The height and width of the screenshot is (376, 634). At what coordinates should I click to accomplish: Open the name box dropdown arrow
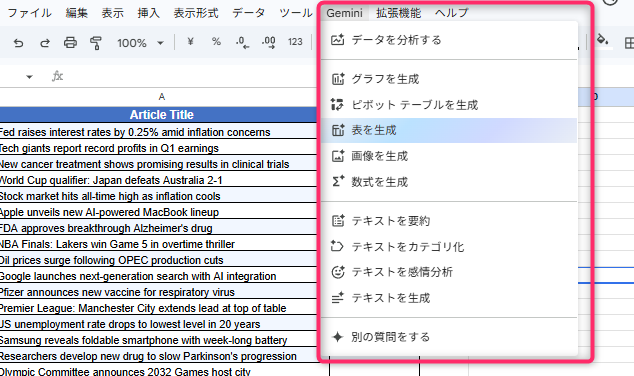pyautogui.click(x=29, y=76)
